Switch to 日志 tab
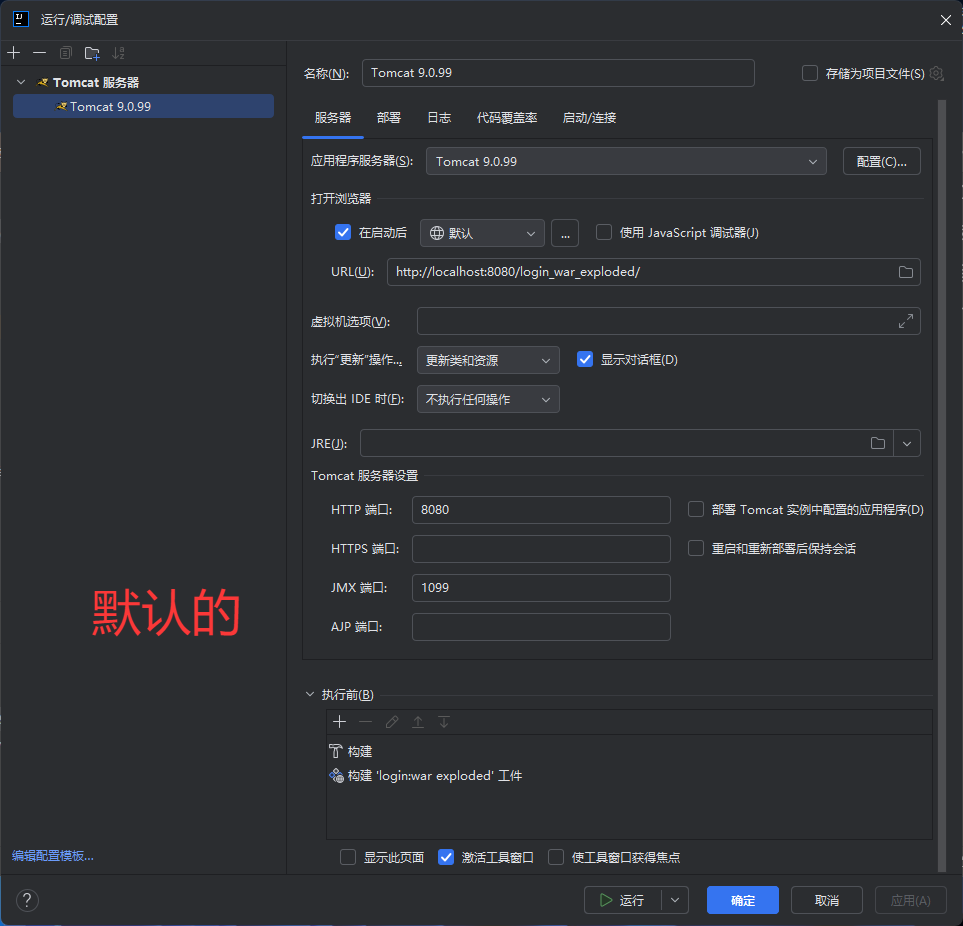 pyautogui.click(x=439, y=118)
